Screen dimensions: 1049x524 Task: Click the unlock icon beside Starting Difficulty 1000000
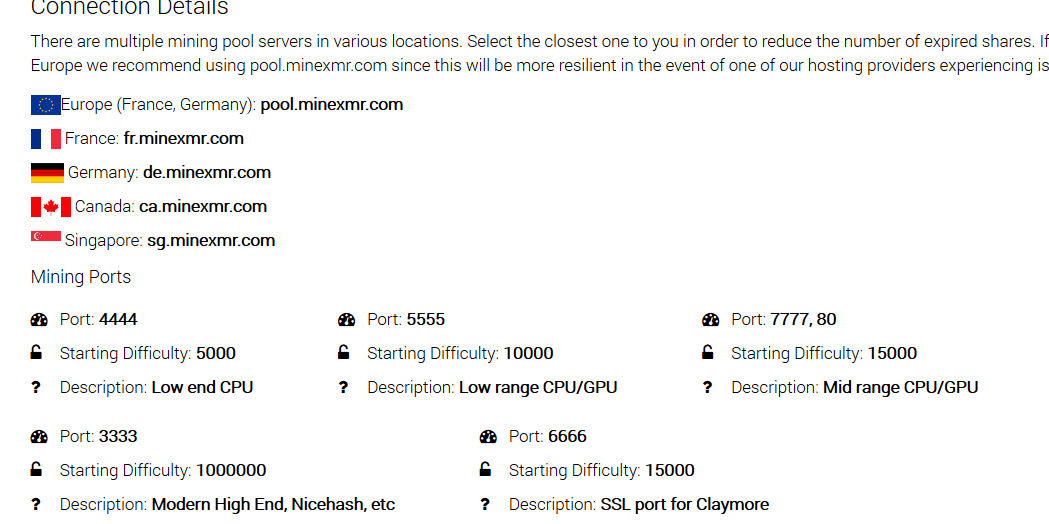click(37, 470)
